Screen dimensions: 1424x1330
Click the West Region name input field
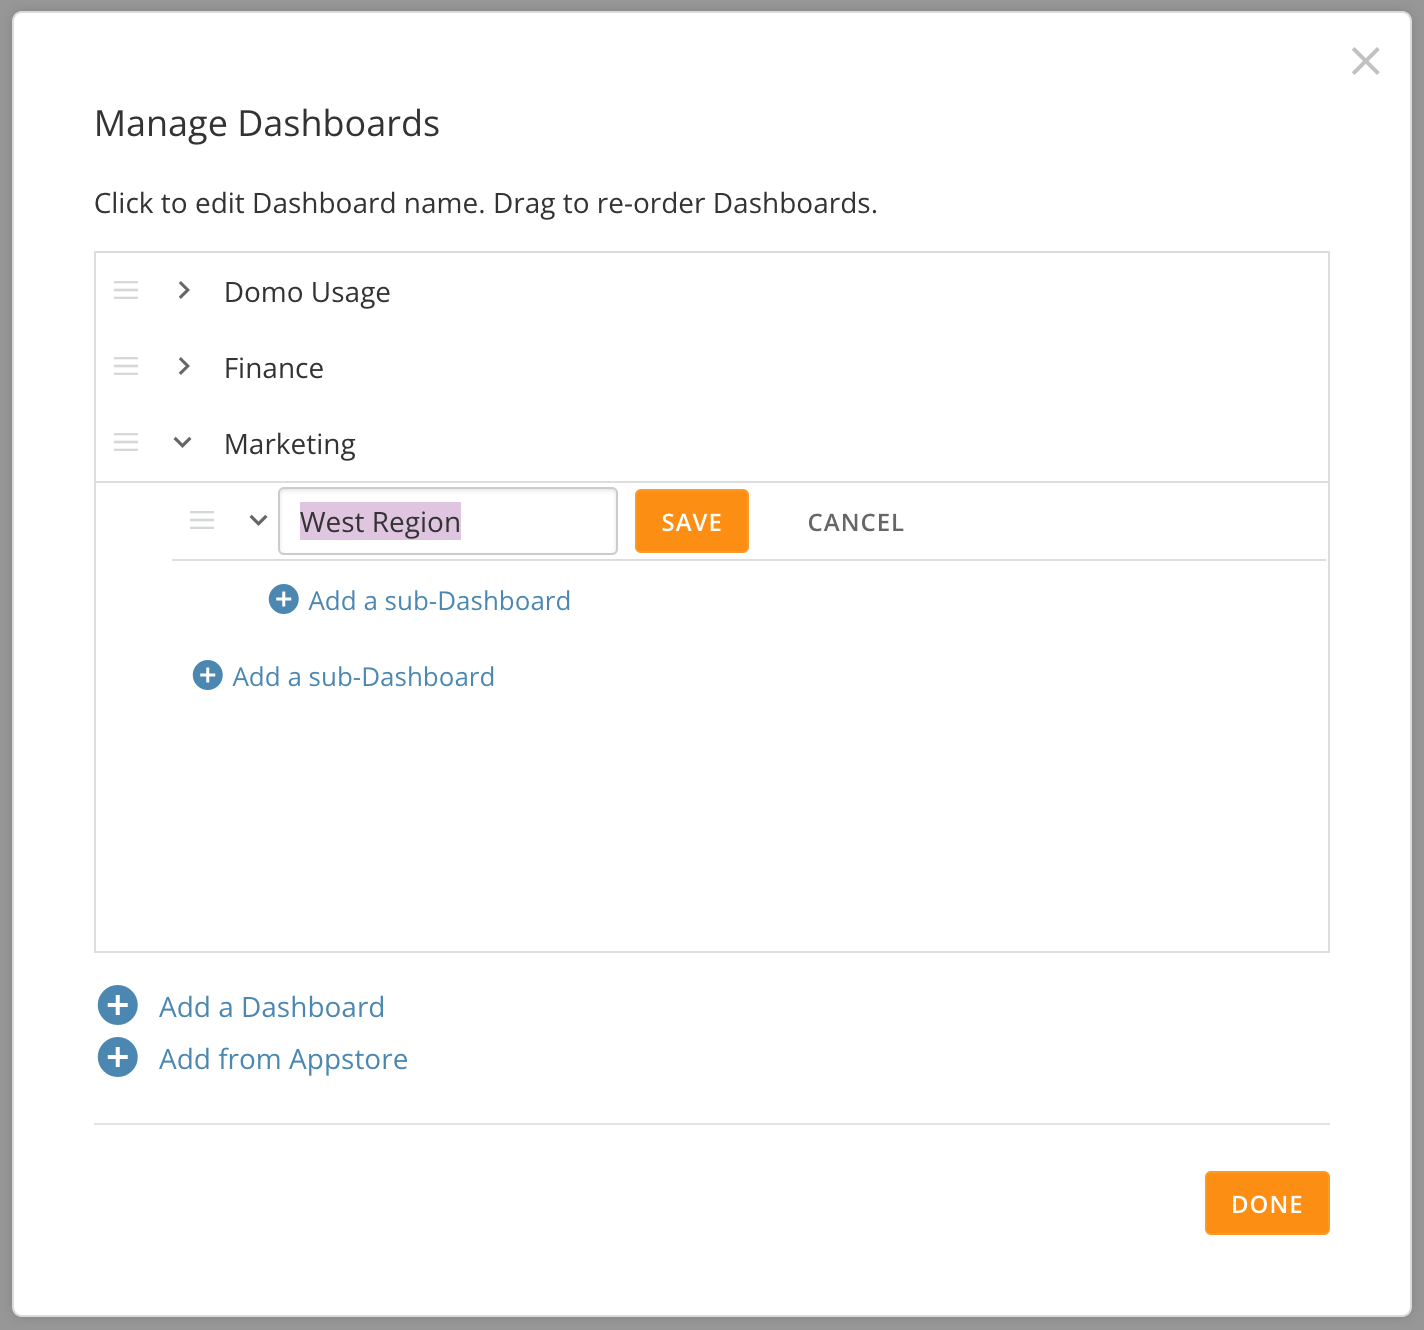coord(448,521)
